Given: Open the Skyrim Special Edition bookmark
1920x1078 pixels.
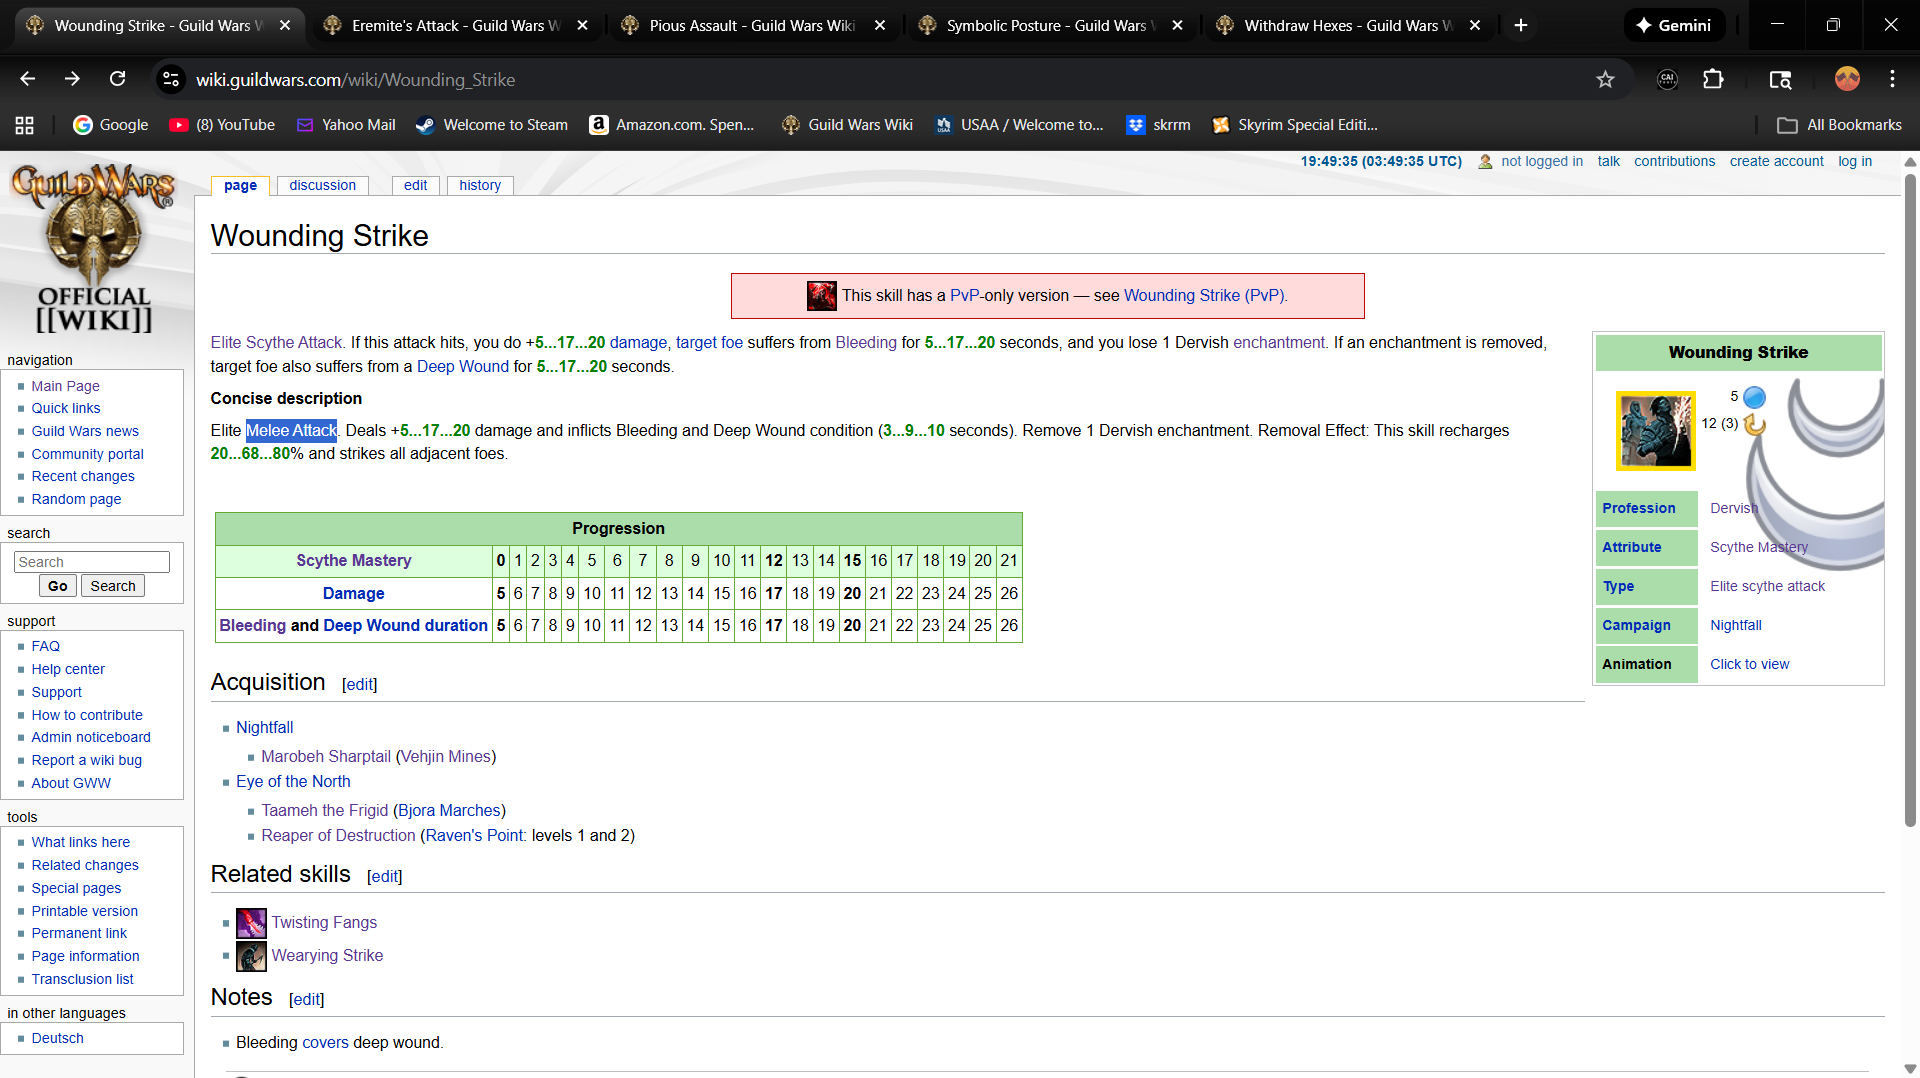Looking at the screenshot, I should [1295, 125].
